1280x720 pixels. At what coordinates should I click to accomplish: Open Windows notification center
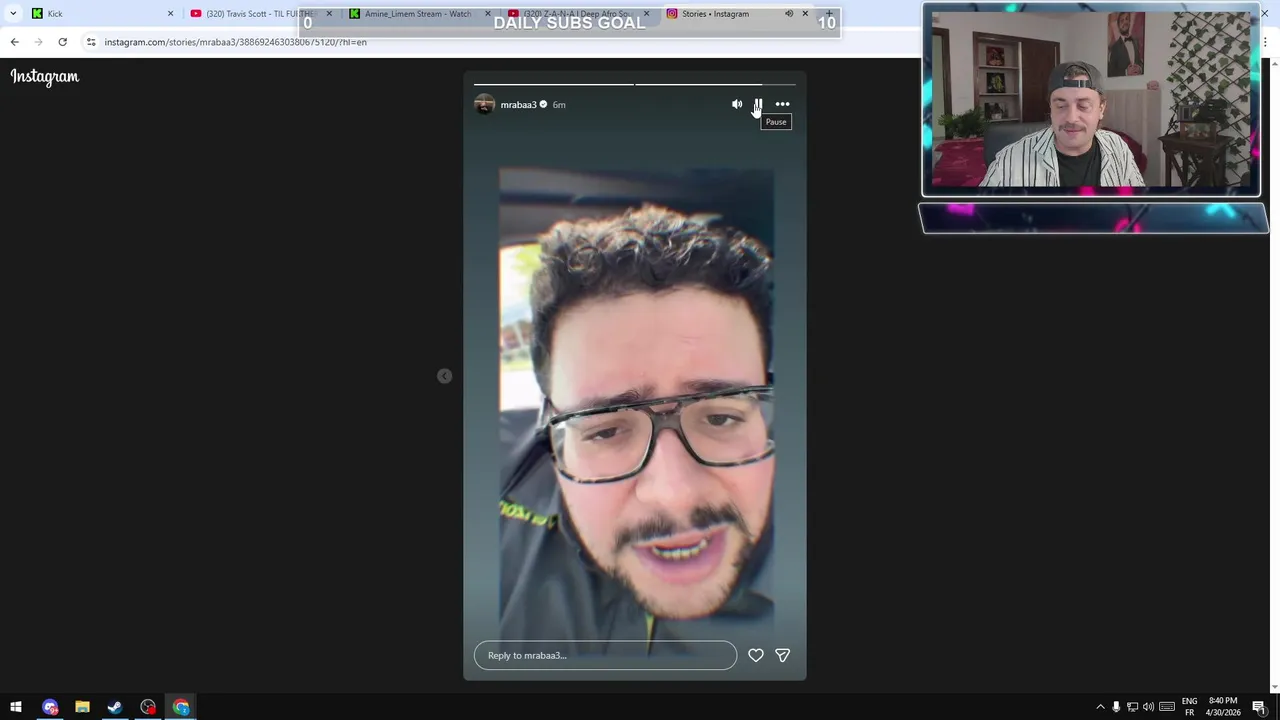tap(1259, 707)
